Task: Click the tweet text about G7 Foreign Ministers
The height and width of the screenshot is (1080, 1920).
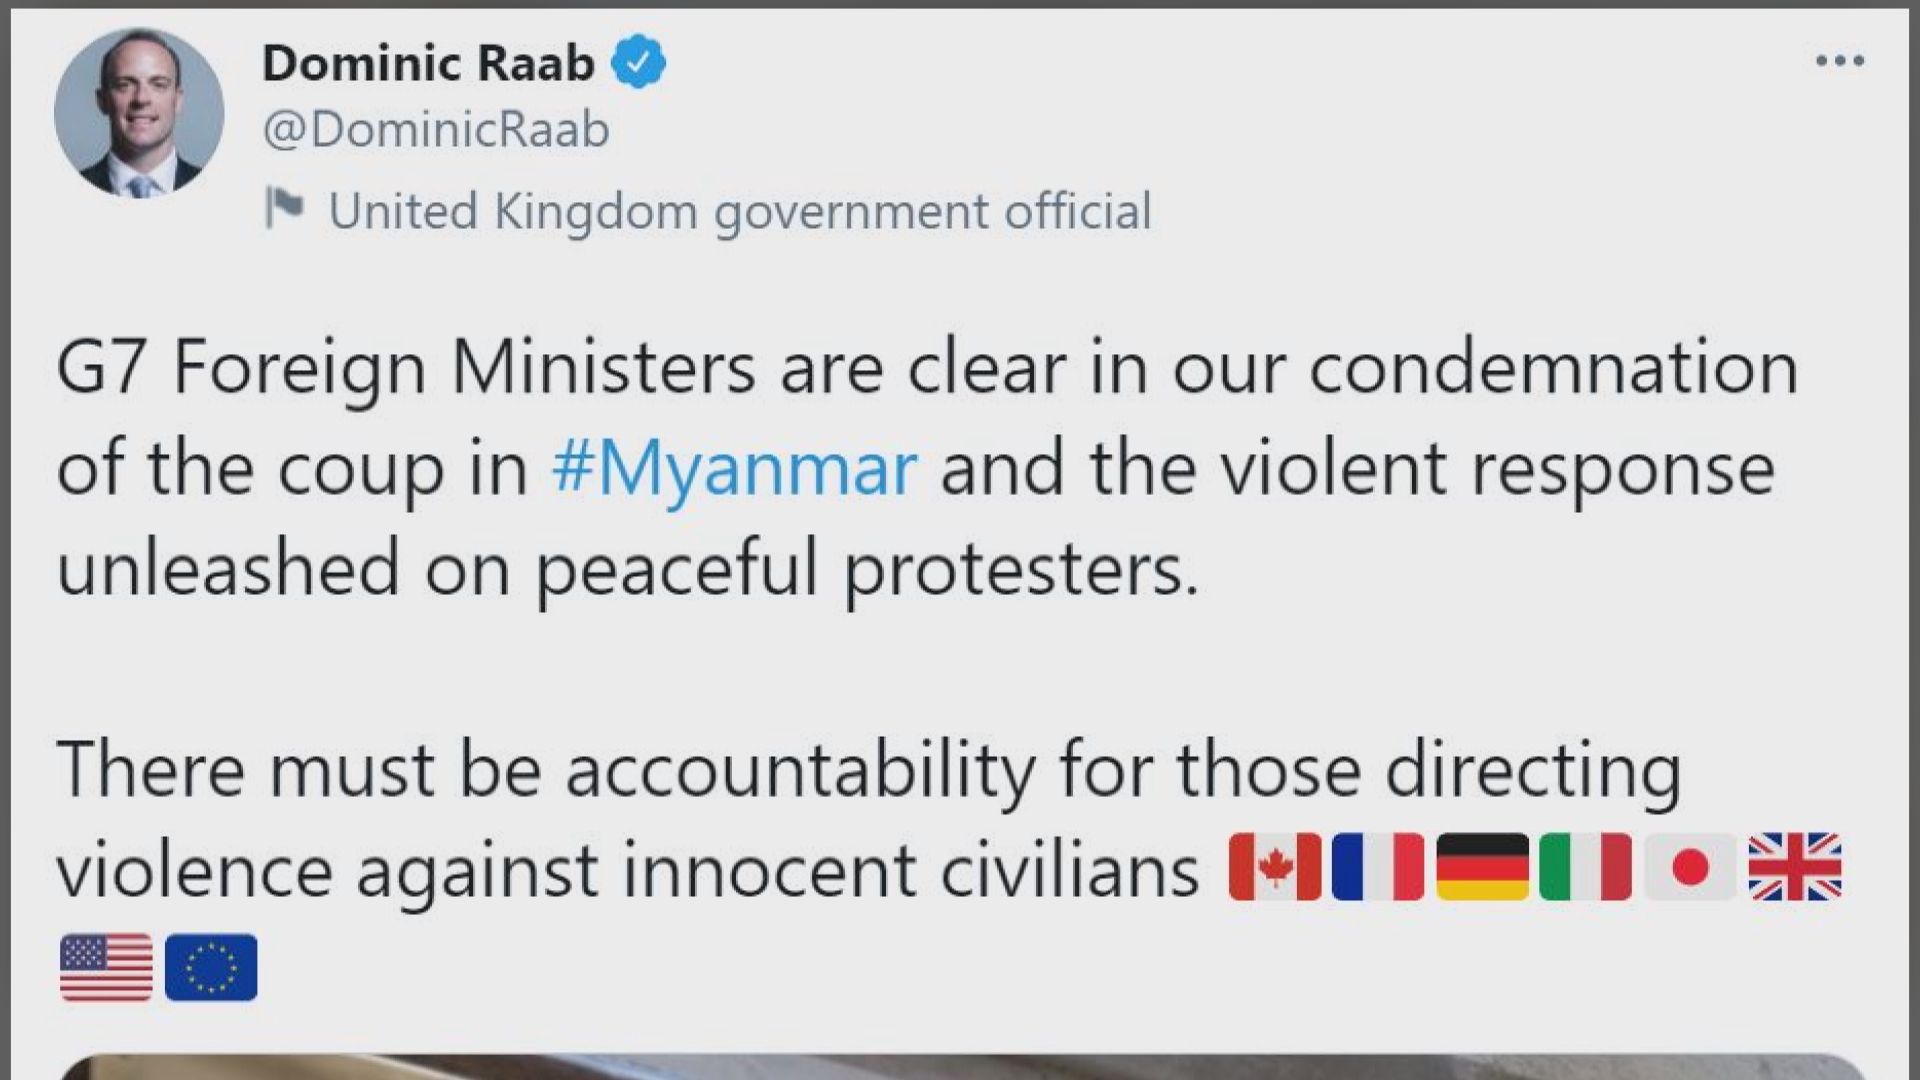Action: point(926,368)
